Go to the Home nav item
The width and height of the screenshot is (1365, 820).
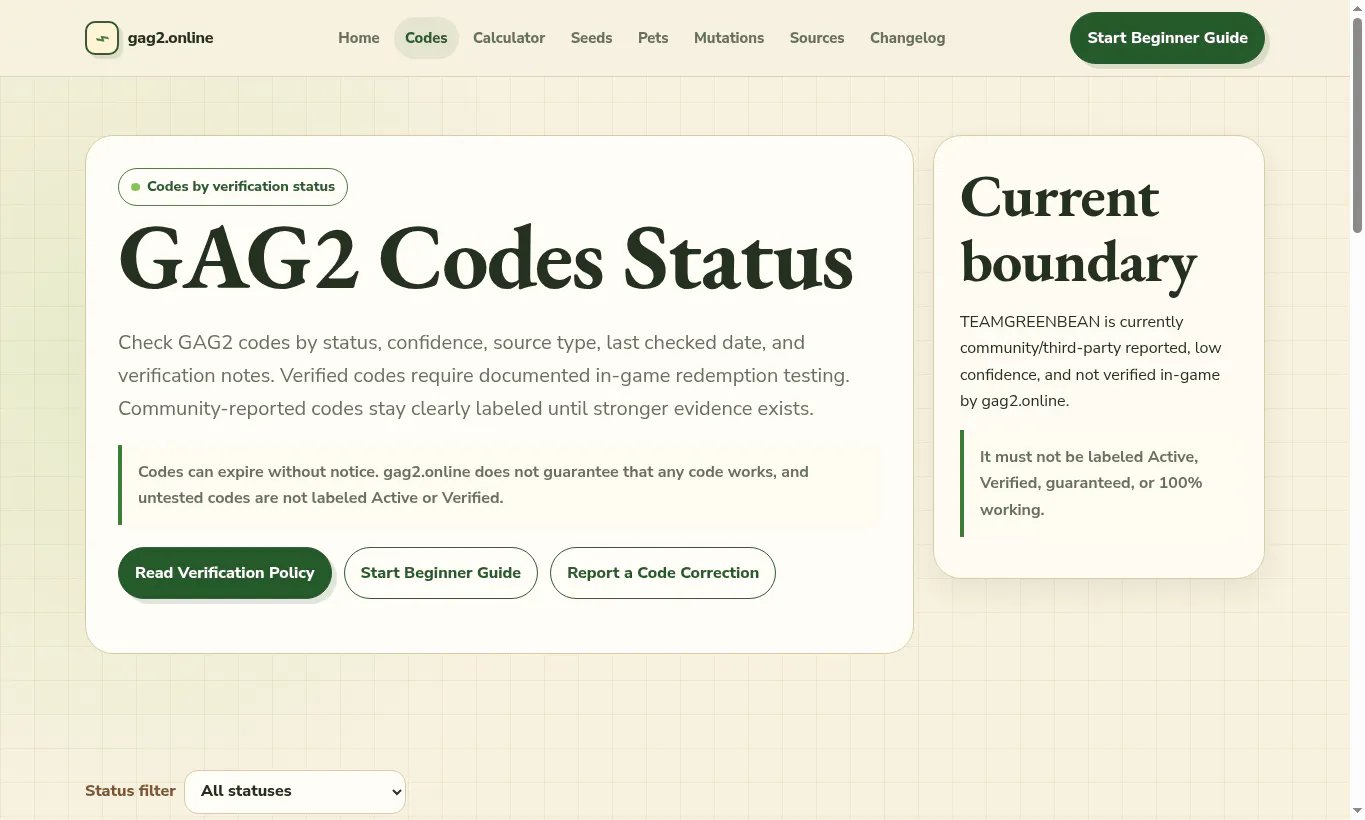pos(358,38)
